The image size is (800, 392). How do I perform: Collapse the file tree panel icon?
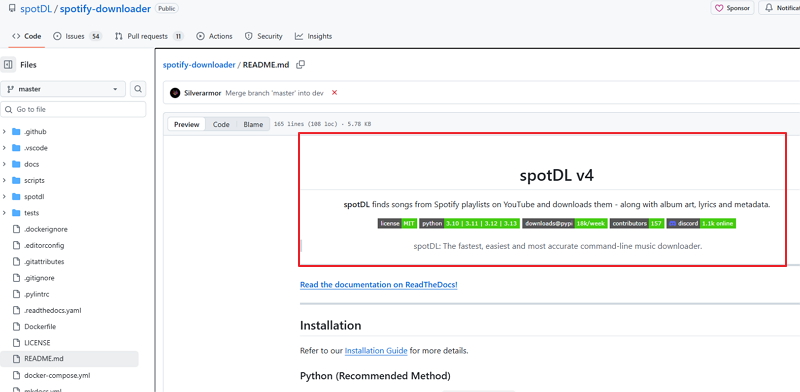click(x=8, y=65)
